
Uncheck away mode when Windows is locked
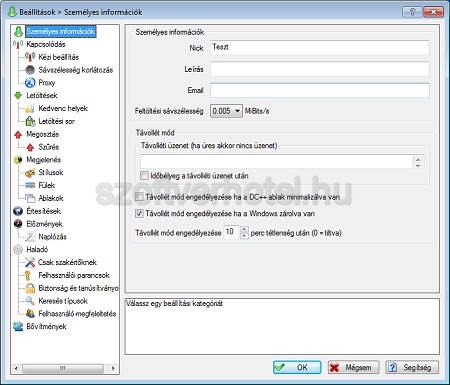click(x=139, y=213)
